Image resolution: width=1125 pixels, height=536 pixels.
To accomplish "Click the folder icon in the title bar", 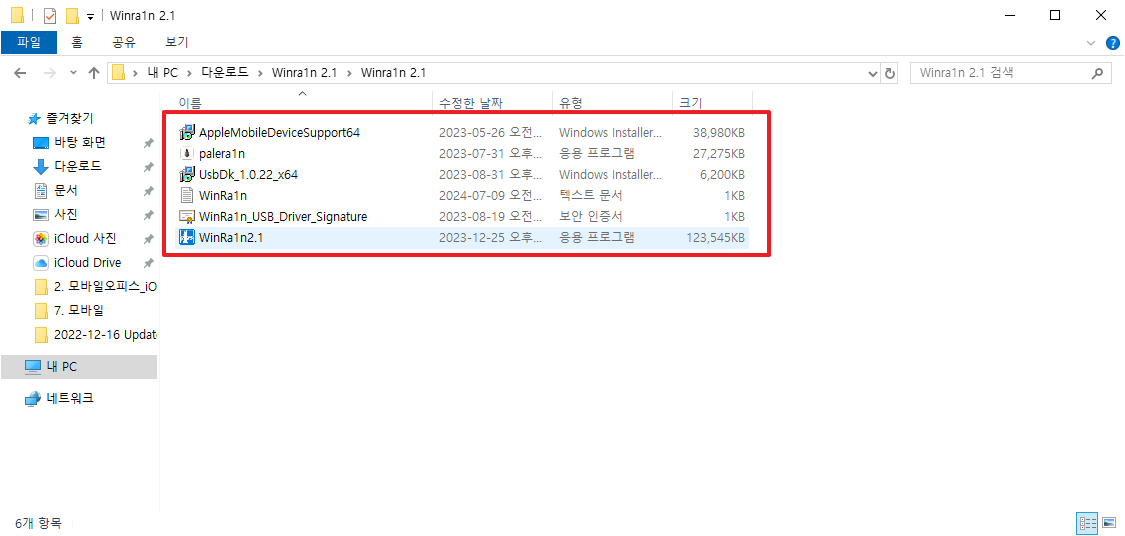I will [x=17, y=15].
